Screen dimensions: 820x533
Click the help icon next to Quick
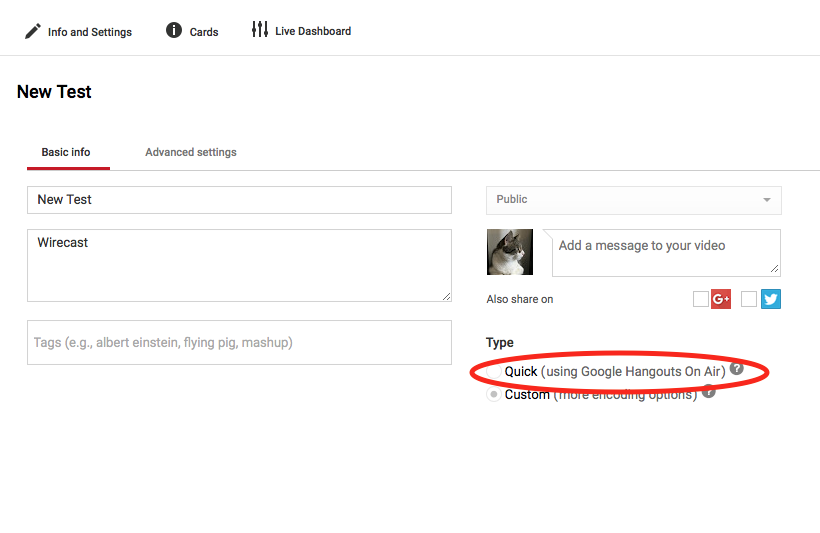(x=737, y=369)
